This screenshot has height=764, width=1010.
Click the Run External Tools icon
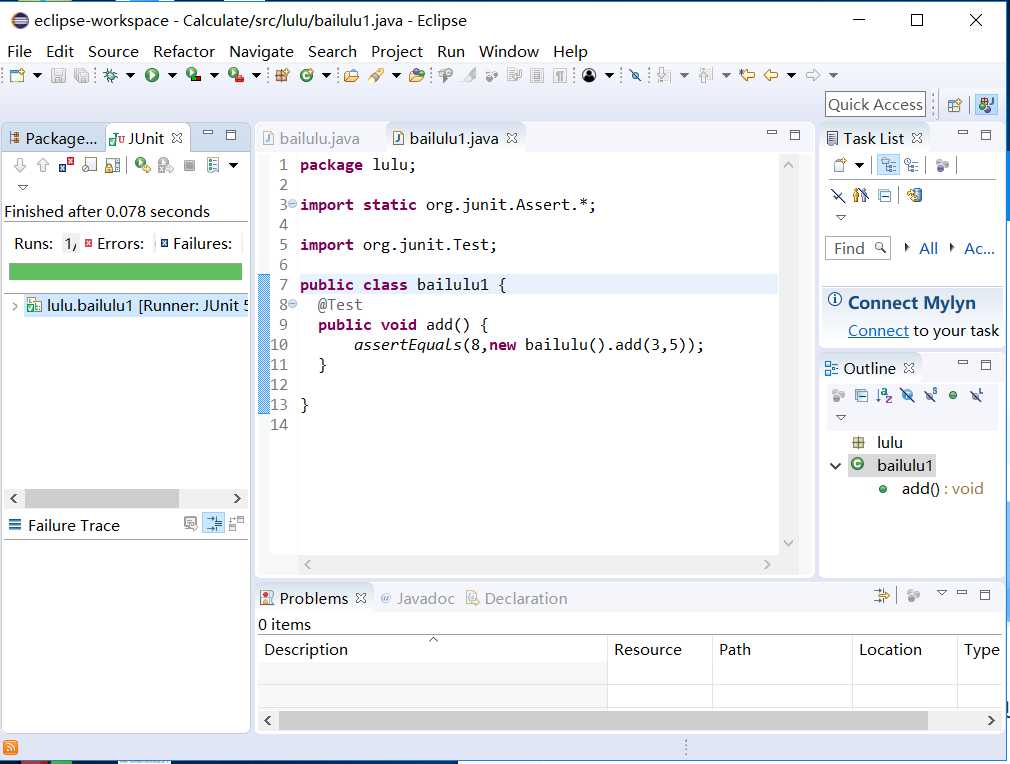(x=236, y=75)
